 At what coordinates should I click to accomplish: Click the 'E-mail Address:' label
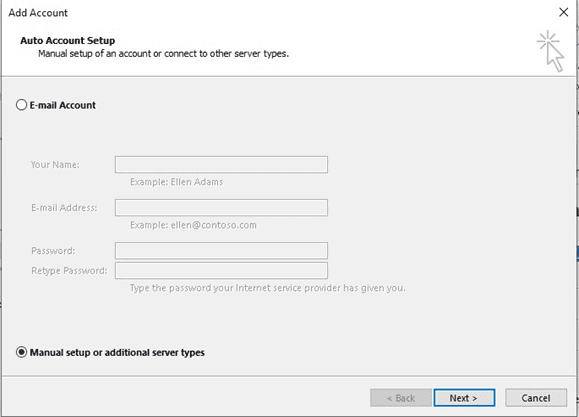coord(64,208)
